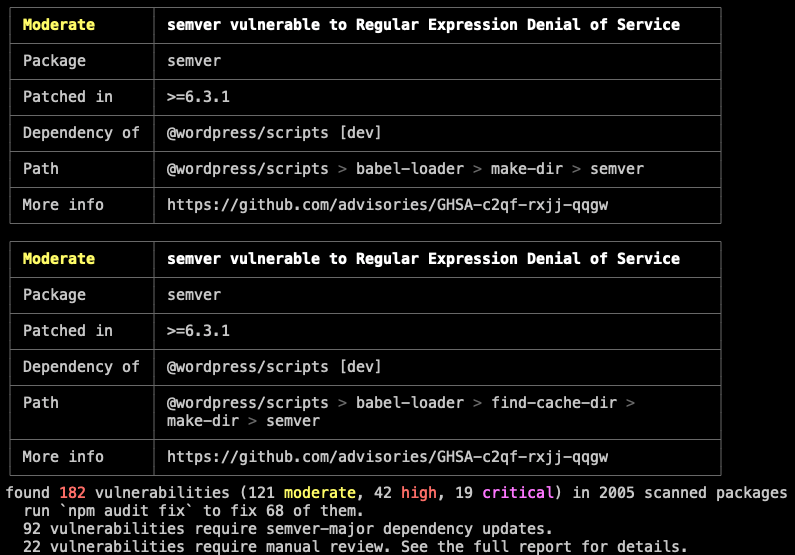The height and width of the screenshot is (555, 795).
Task: Click '>=6.3.1' in the find-cache-dir advisory table
Action: point(198,331)
